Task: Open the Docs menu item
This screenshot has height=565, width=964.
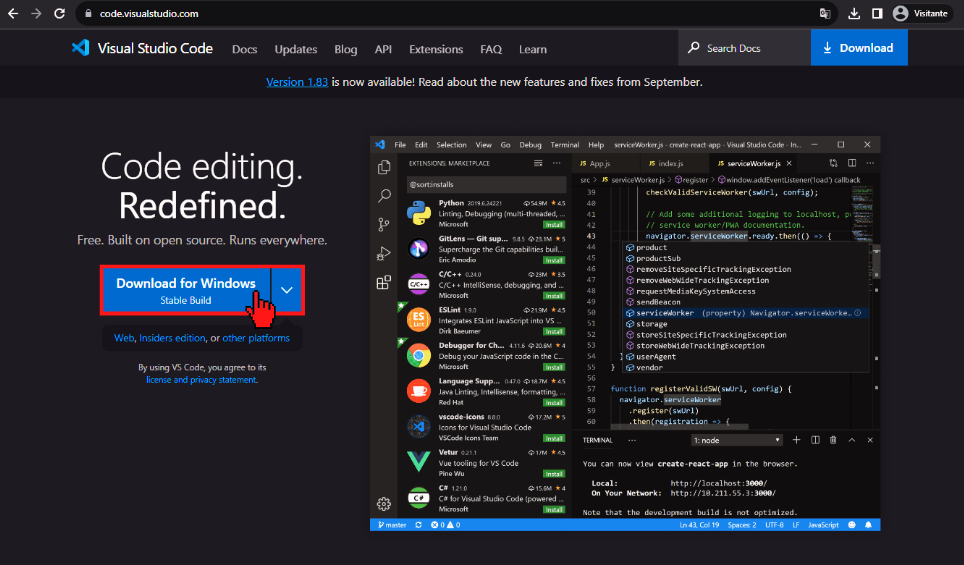Action: [244, 49]
